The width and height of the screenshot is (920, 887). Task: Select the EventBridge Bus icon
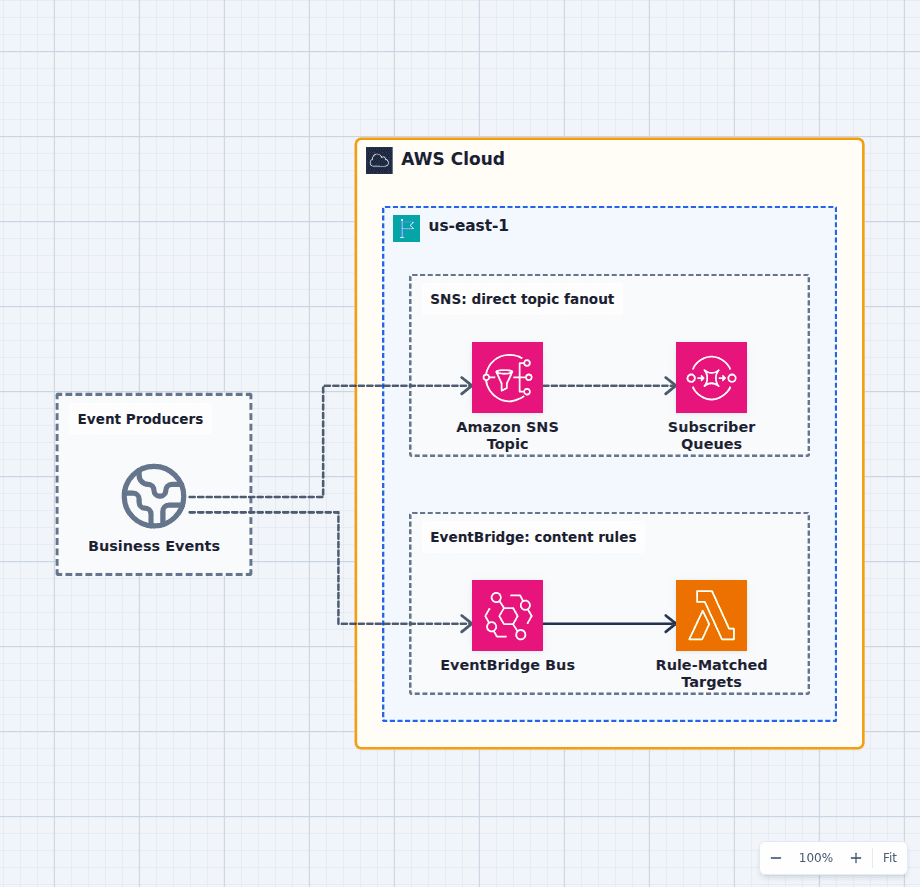pyautogui.click(x=507, y=615)
